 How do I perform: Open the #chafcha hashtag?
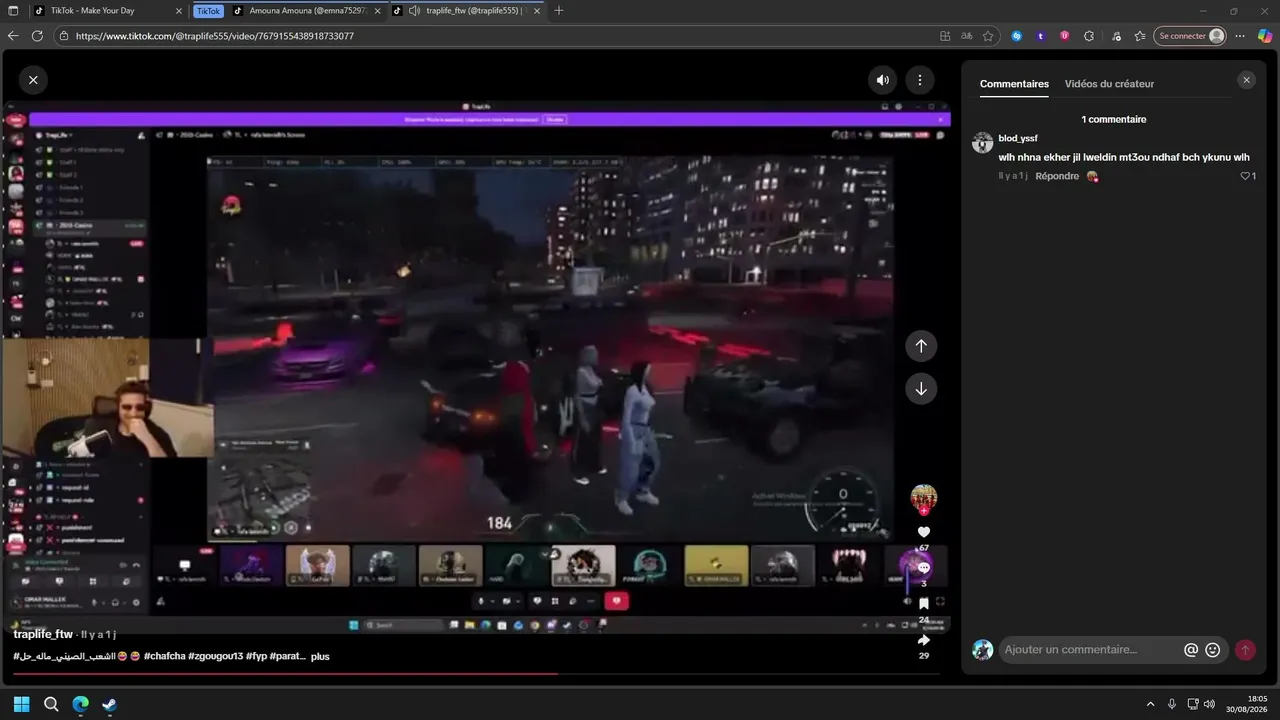[165, 656]
